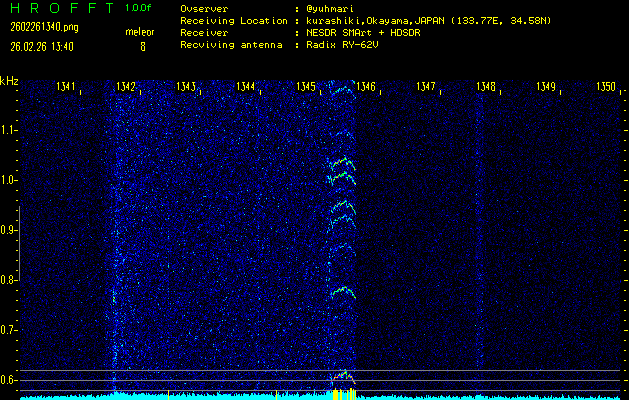This screenshot has width=629, height=400.
Task: Click the antenna value Radix RY-62V
Action: point(342,45)
